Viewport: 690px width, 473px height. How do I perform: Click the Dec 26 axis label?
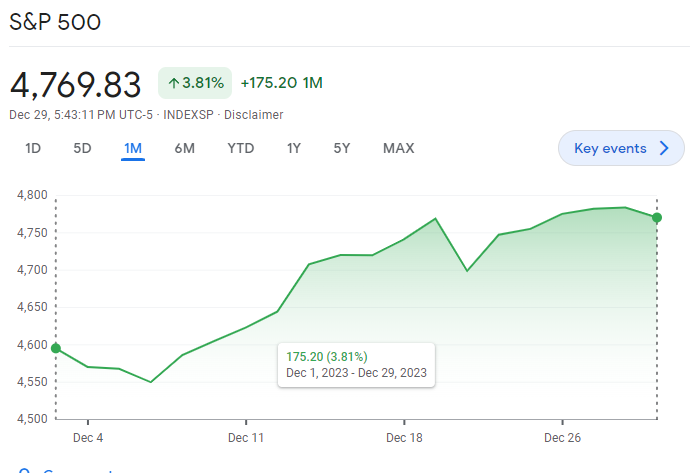click(562, 438)
